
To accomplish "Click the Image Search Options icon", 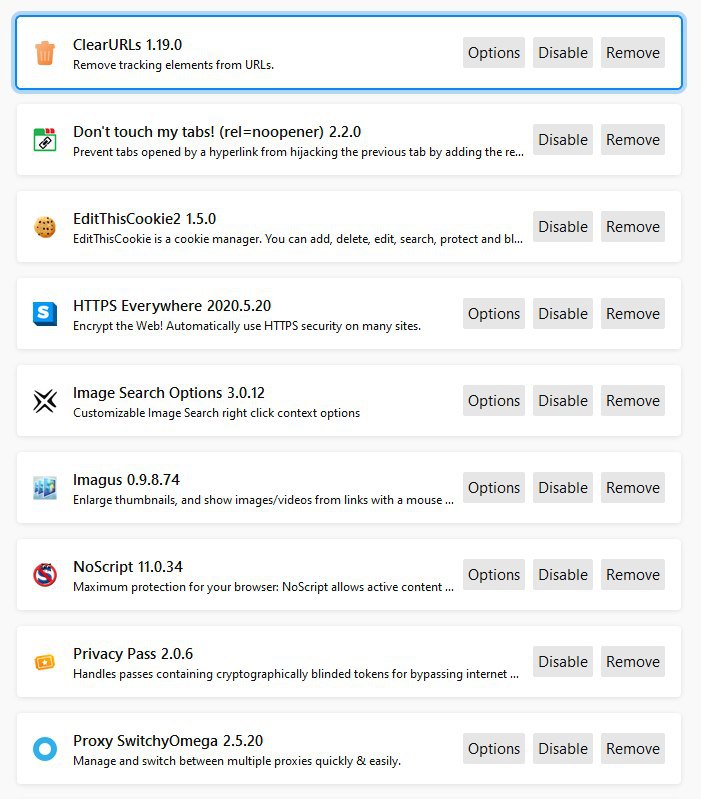I will point(45,401).
